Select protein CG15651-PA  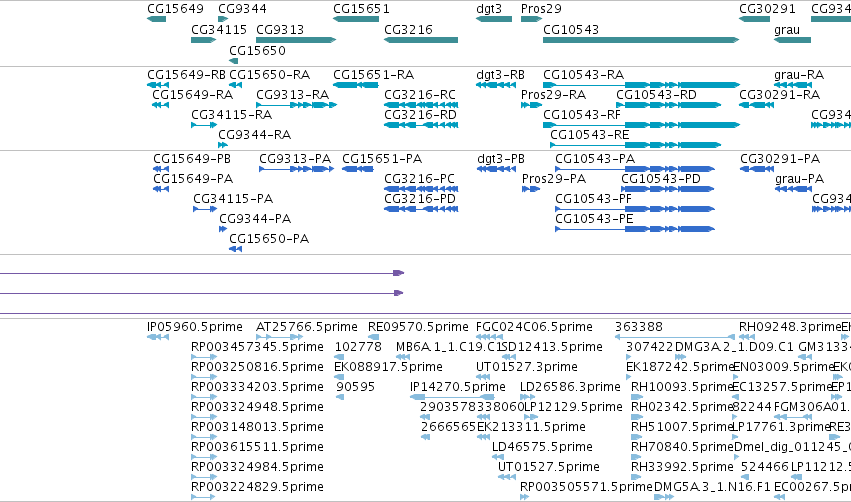(382, 159)
